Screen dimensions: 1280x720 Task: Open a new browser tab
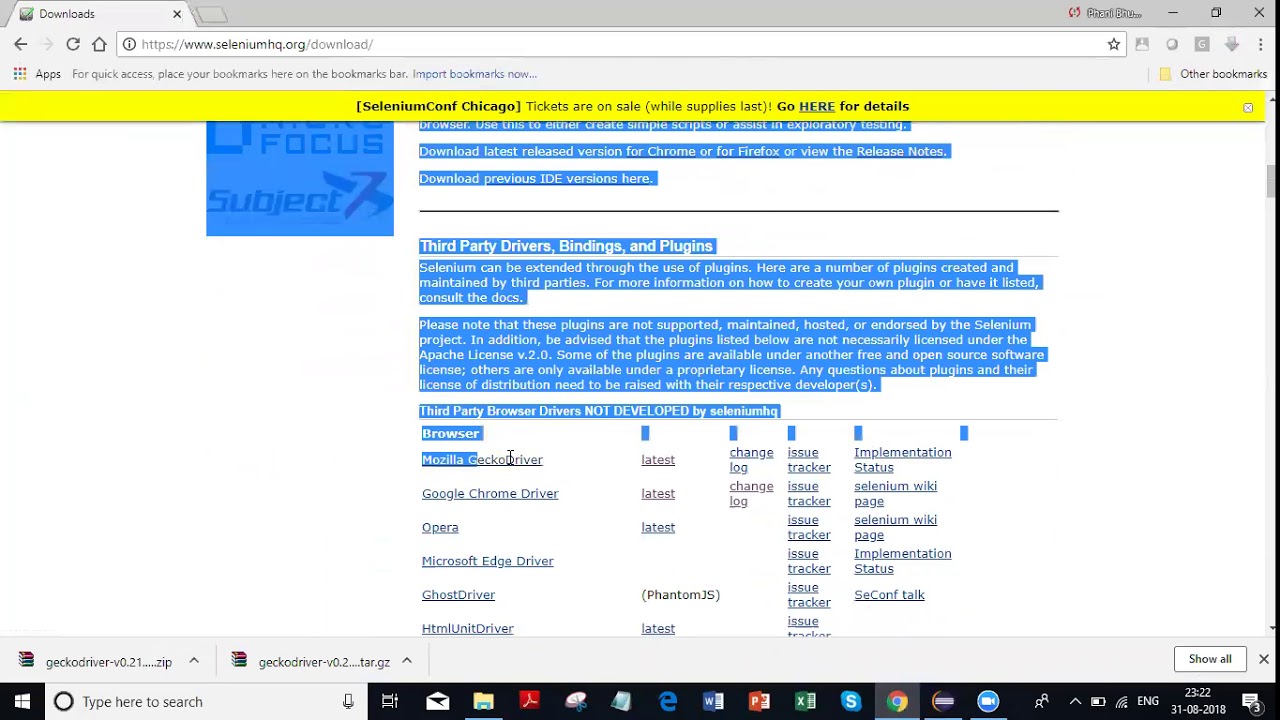tap(211, 14)
